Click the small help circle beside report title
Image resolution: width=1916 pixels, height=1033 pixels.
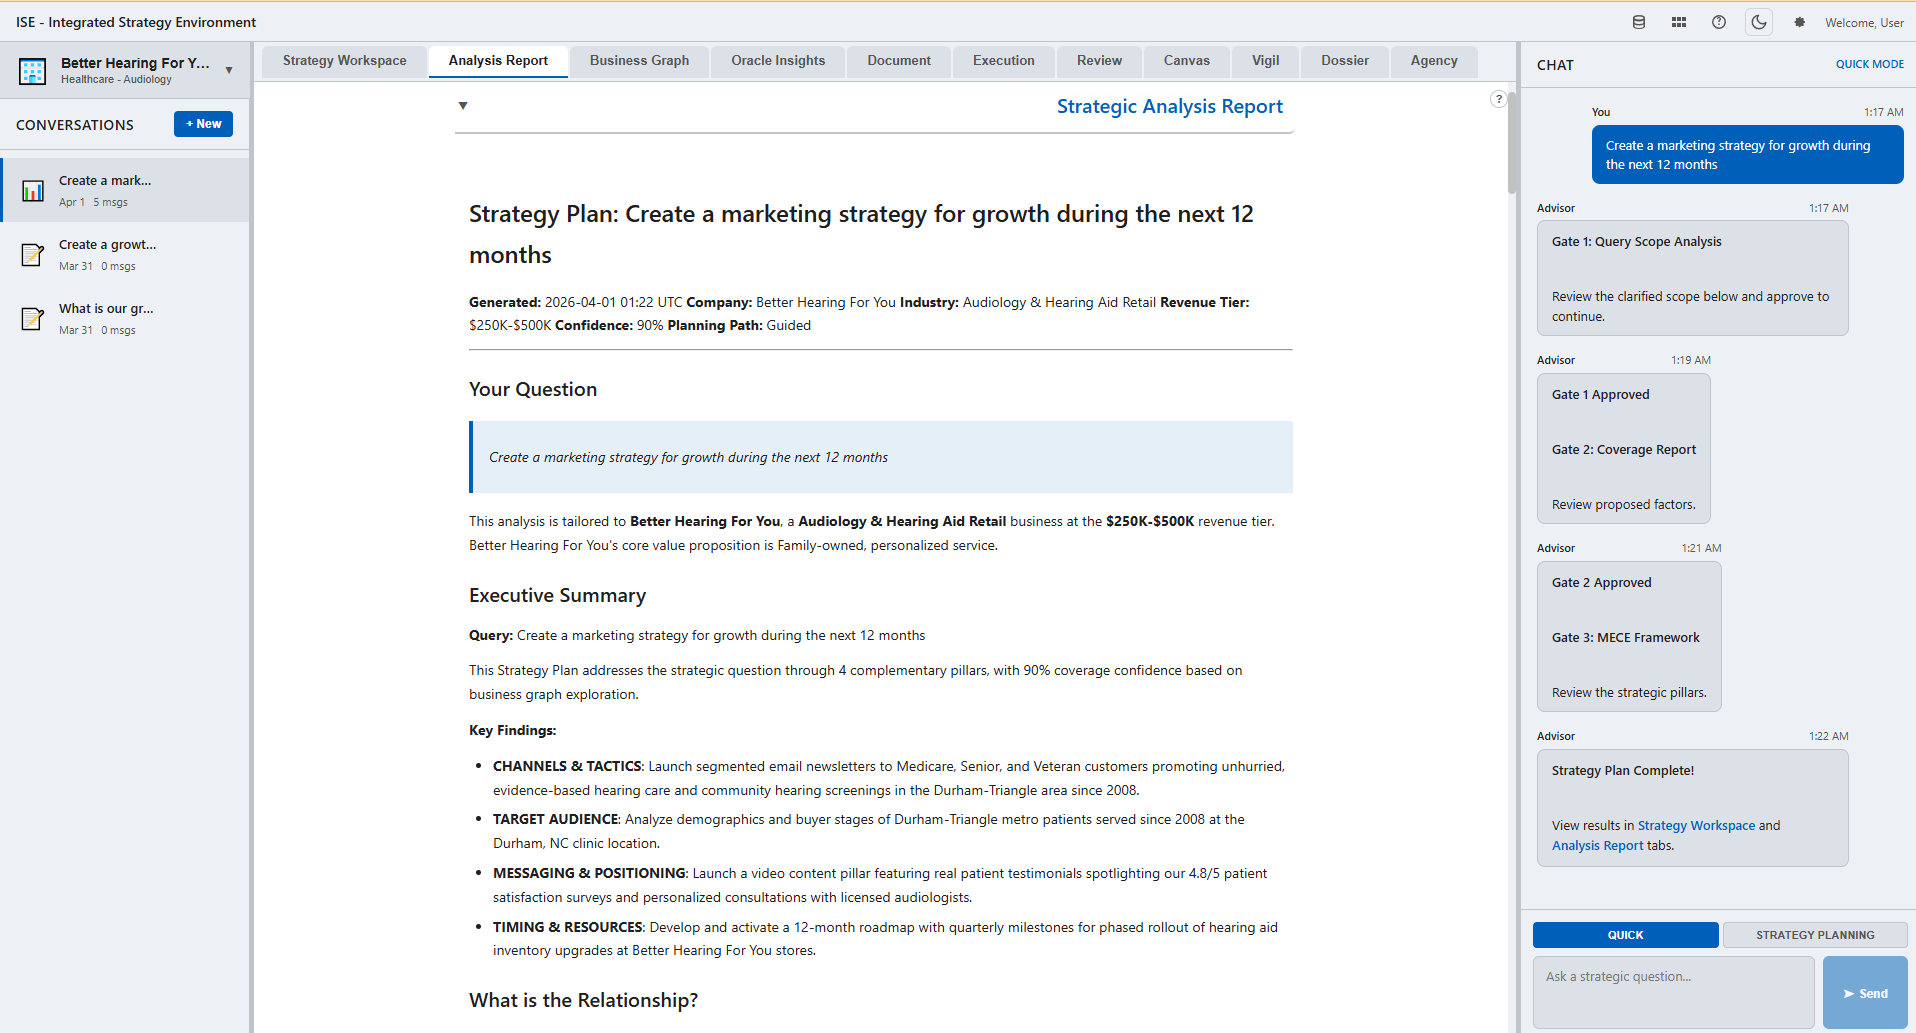[1498, 99]
